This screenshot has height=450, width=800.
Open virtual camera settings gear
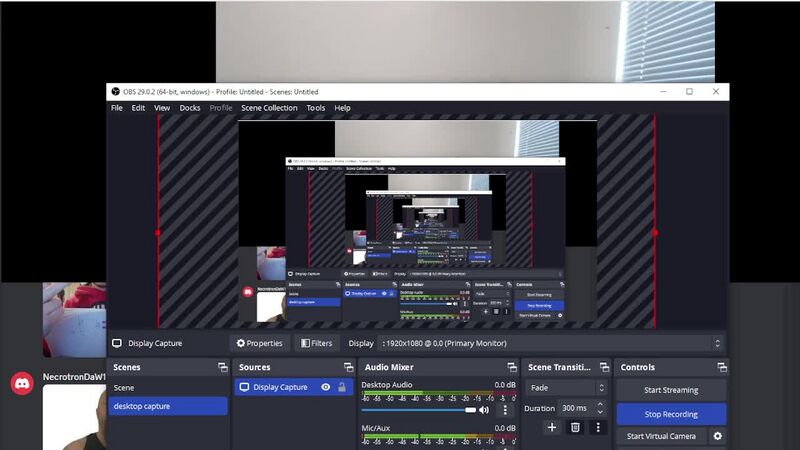click(x=717, y=436)
